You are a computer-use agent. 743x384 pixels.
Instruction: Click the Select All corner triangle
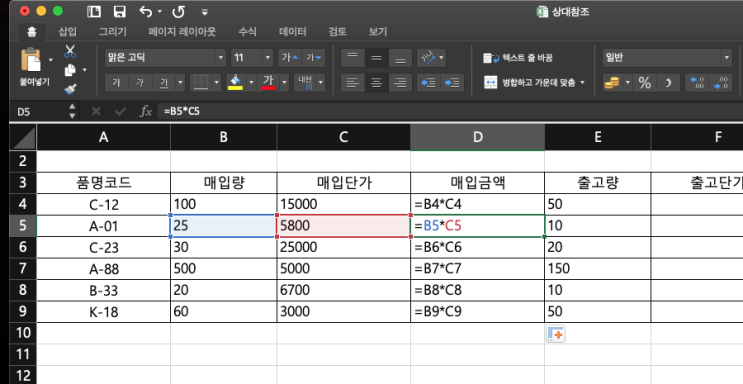tap(23, 137)
